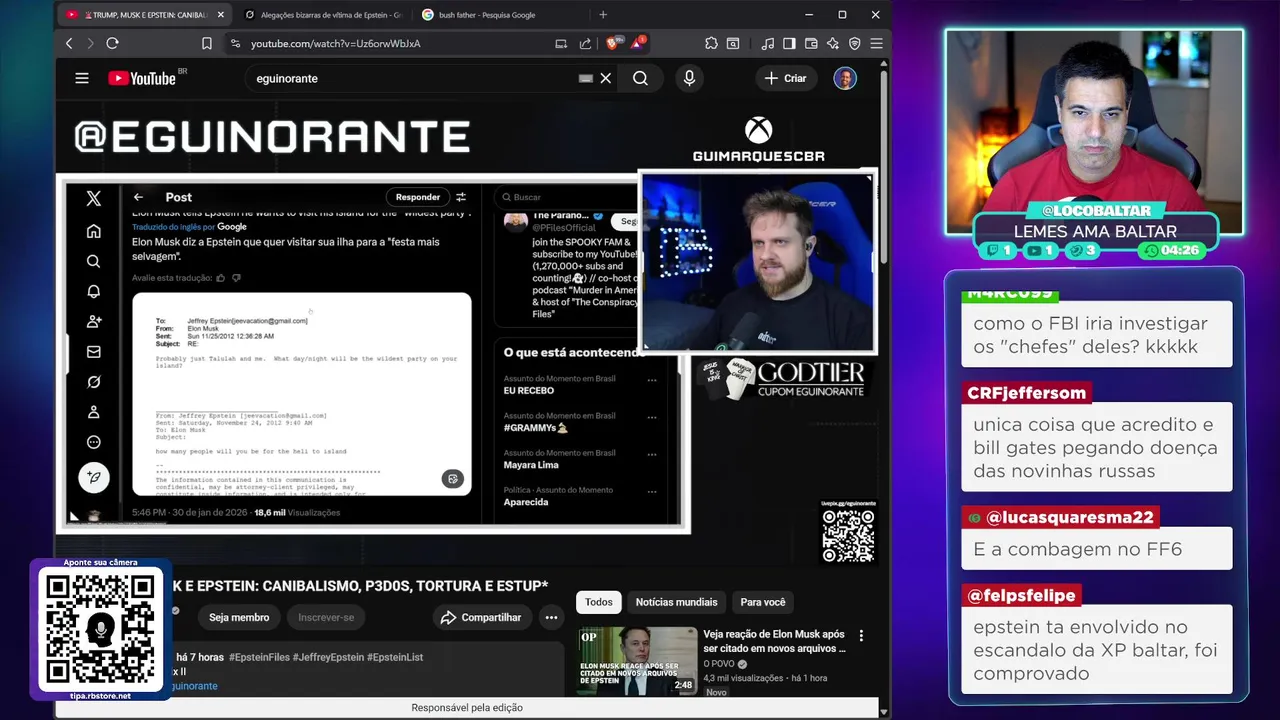Click the Brave Shields lion icon

tap(612, 43)
